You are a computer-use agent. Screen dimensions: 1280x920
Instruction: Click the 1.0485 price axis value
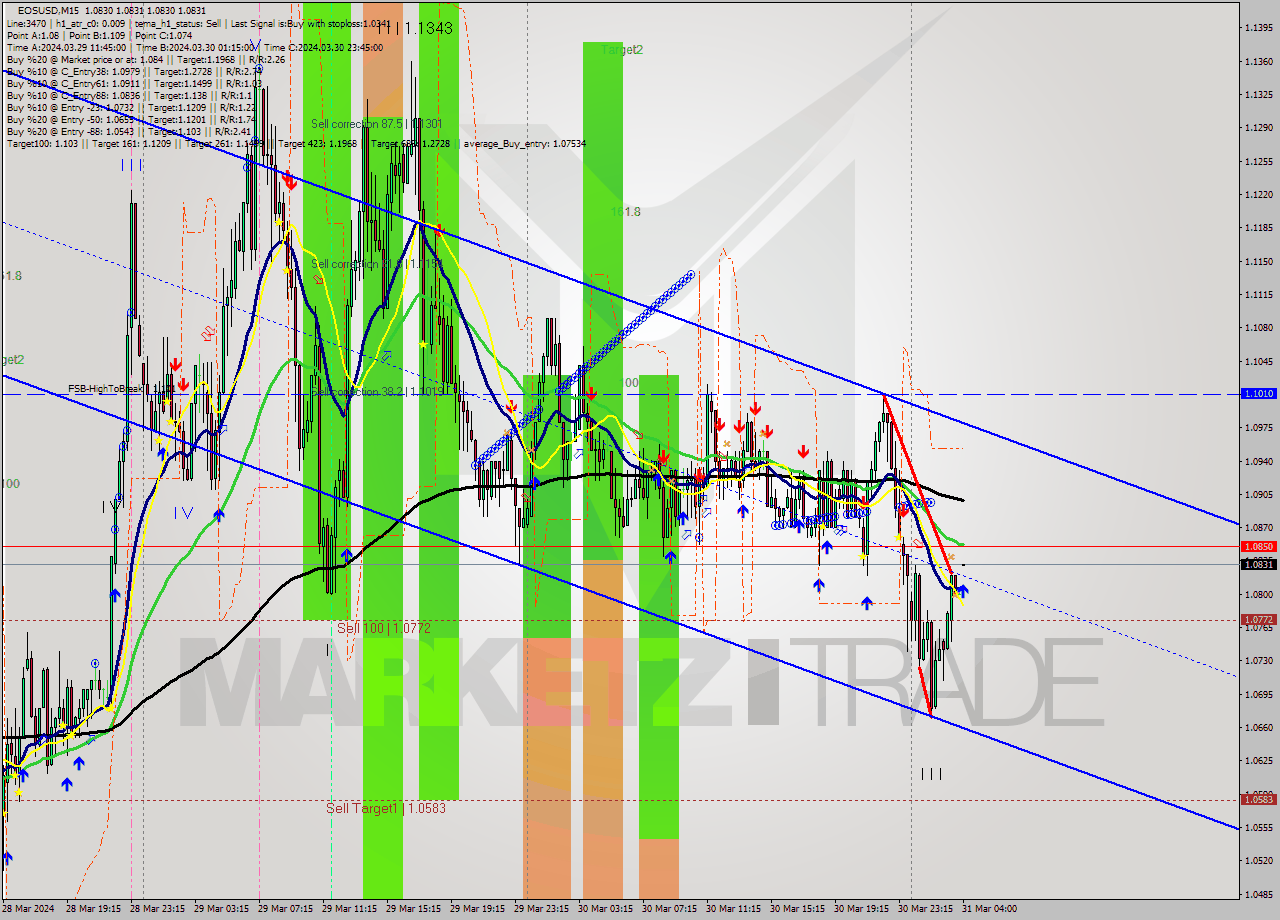(1258, 894)
